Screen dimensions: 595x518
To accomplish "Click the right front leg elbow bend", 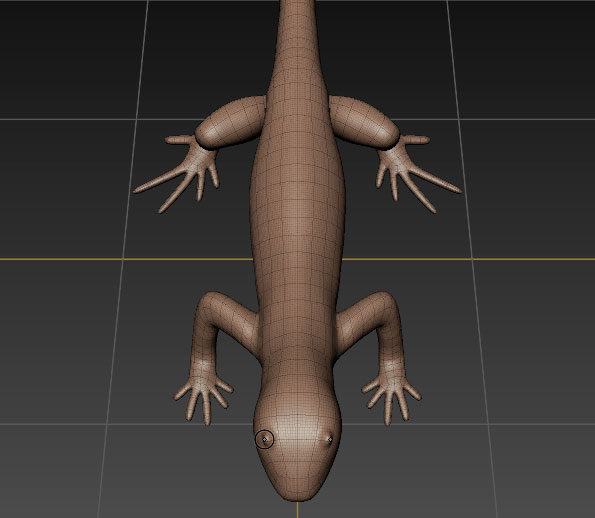I will [386, 302].
